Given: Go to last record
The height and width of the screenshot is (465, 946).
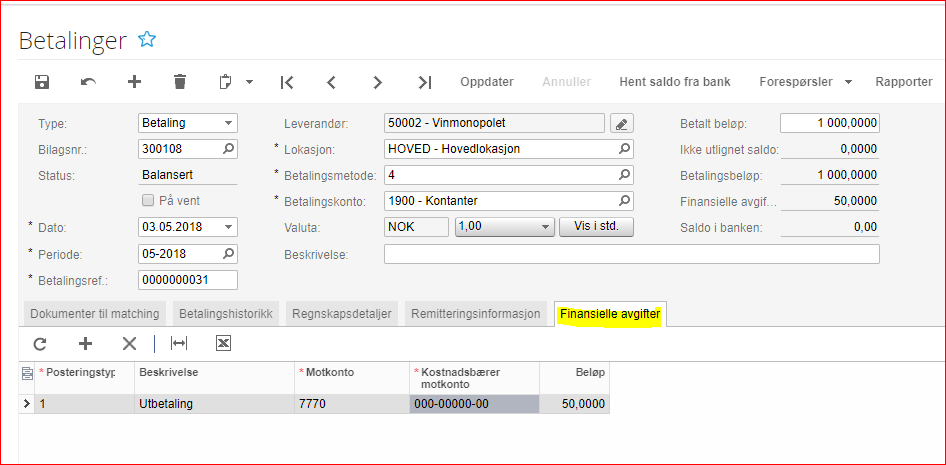Looking at the screenshot, I should click(x=425, y=82).
